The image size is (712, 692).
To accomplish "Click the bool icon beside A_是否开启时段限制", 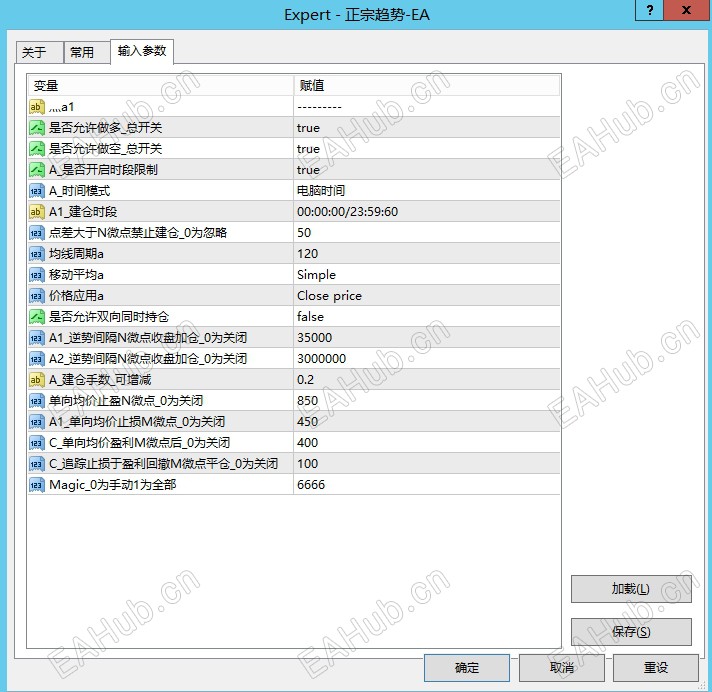I will pyautogui.click(x=37, y=169).
